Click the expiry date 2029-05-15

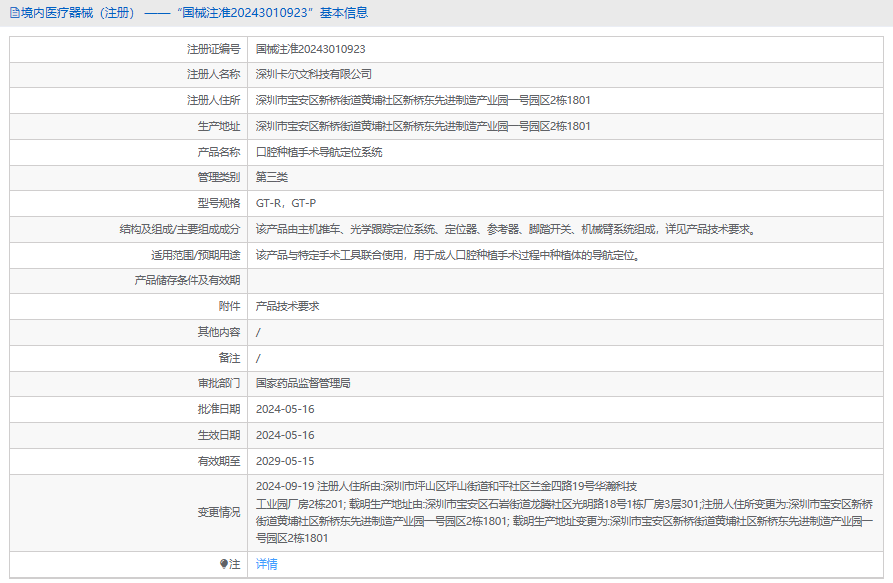pyautogui.click(x=285, y=461)
